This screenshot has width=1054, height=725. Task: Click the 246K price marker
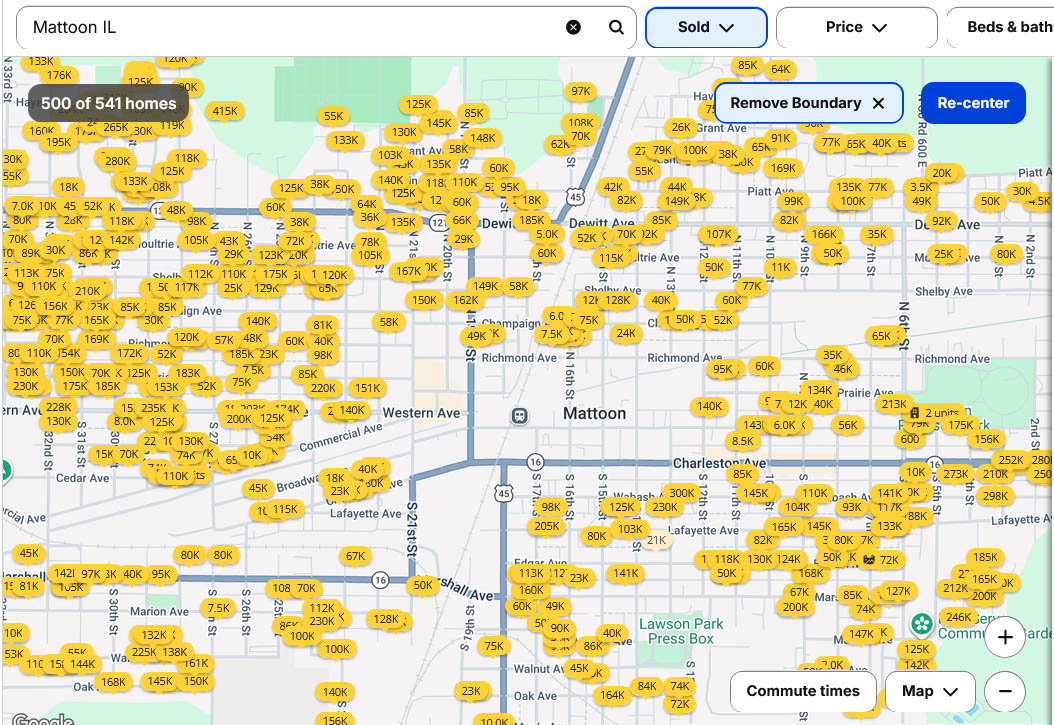pyautogui.click(x=958, y=617)
